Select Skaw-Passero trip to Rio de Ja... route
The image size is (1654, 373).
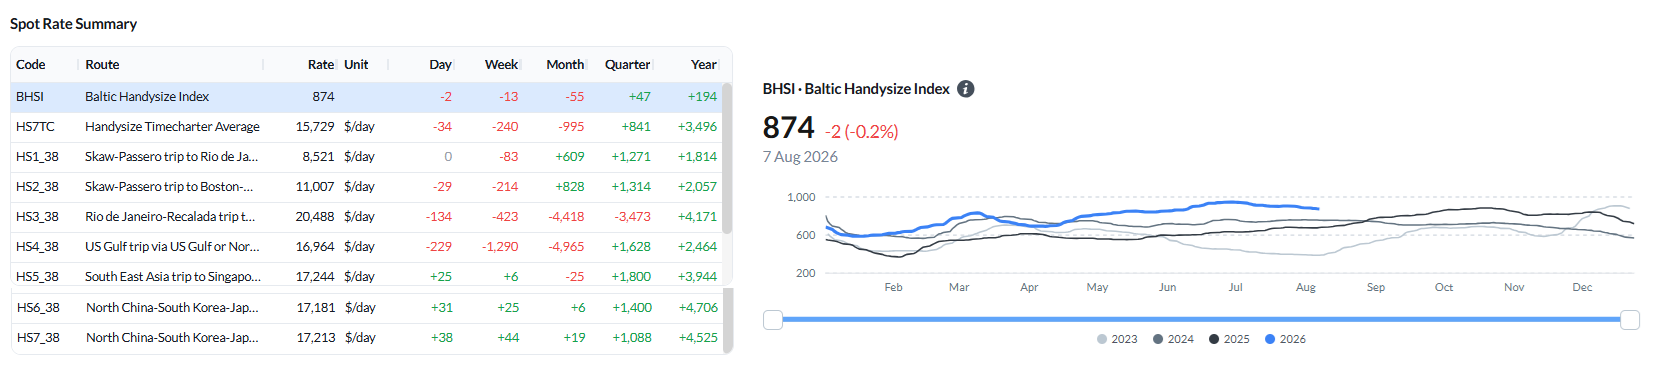click(171, 157)
